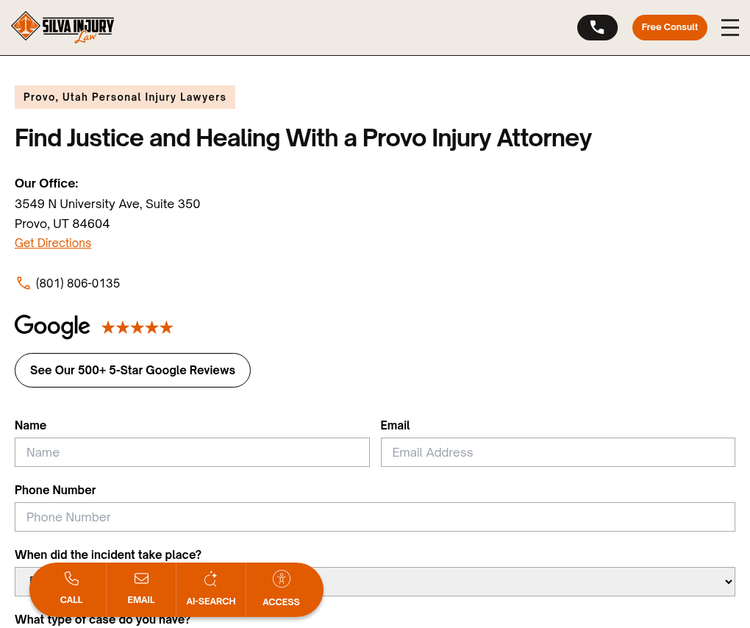Viewport: 750px width, 628px height.
Task: Click the Google logo
Action: pyautogui.click(x=52, y=326)
